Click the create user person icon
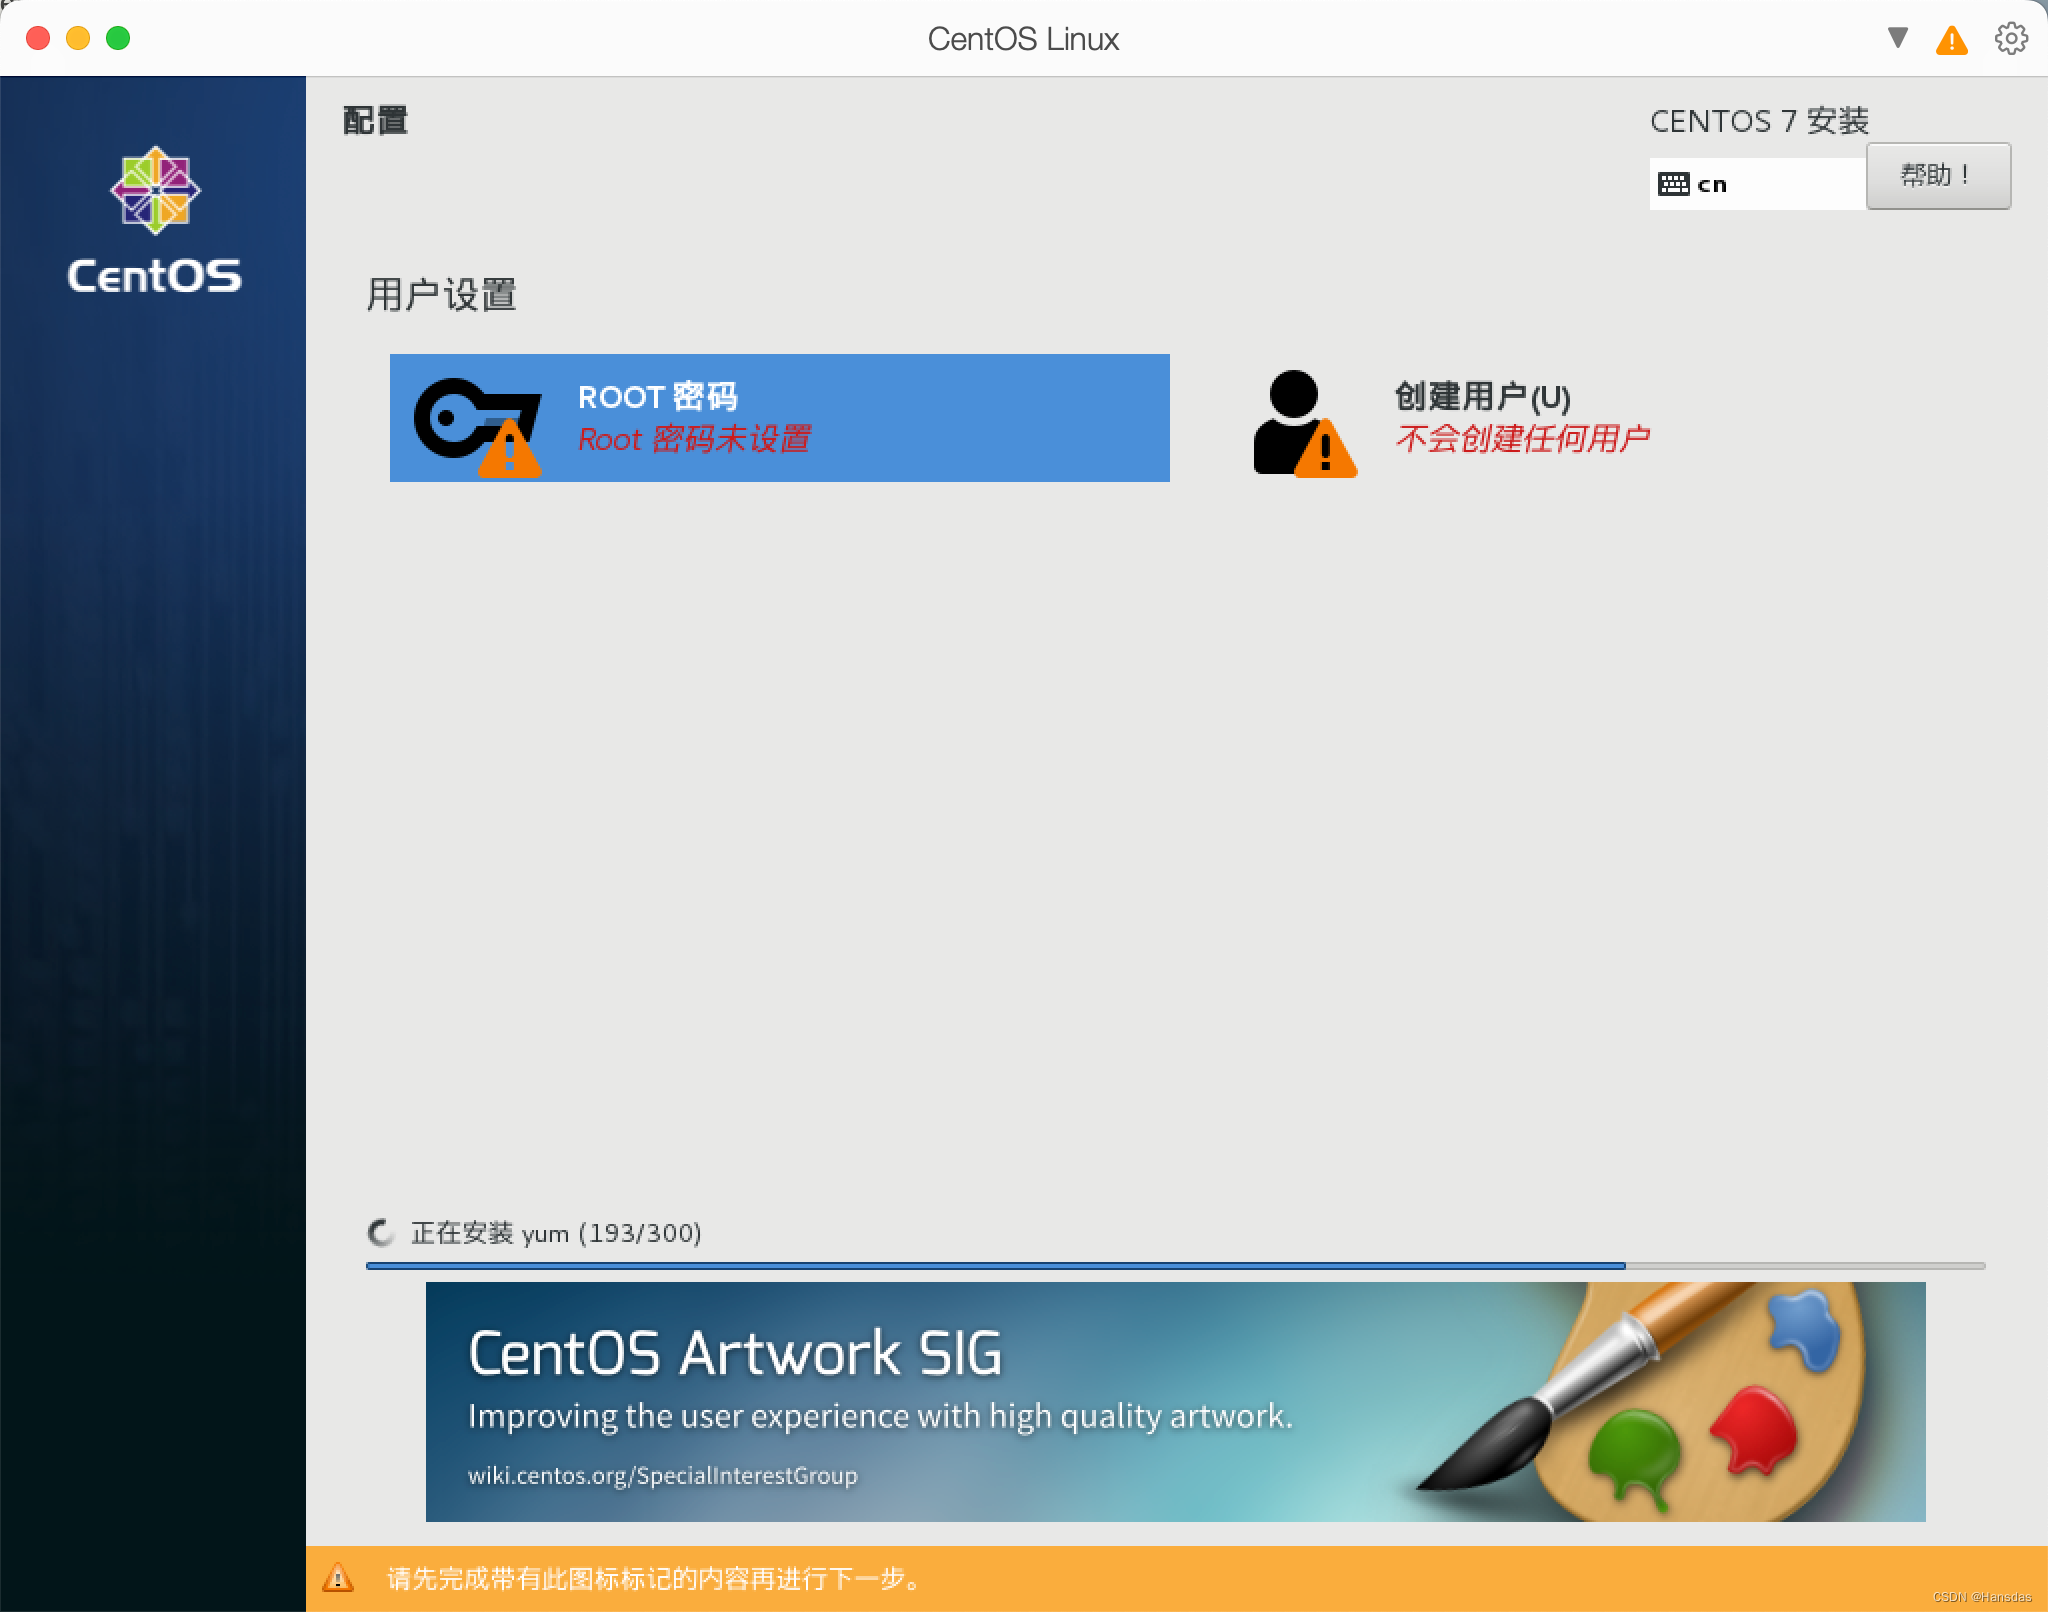Viewport: 2048px width, 1612px height. pos(1300,422)
